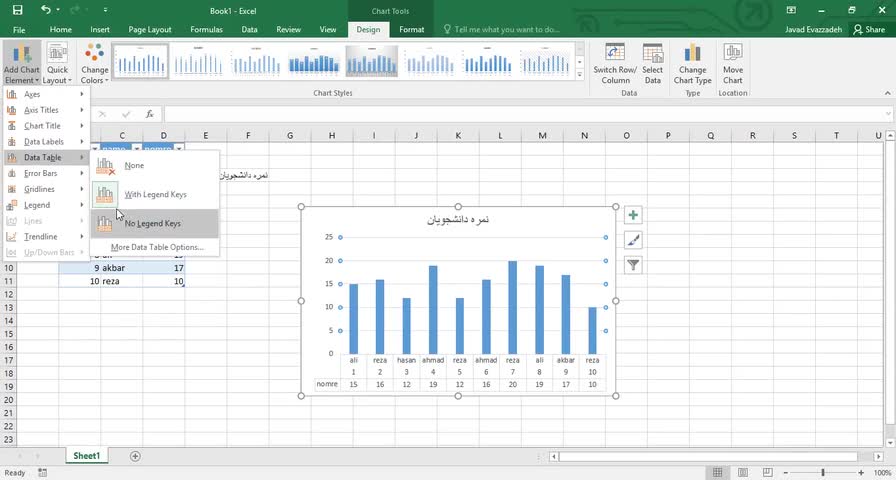
Task: Open the File menu
Action: tap(19, 30)
